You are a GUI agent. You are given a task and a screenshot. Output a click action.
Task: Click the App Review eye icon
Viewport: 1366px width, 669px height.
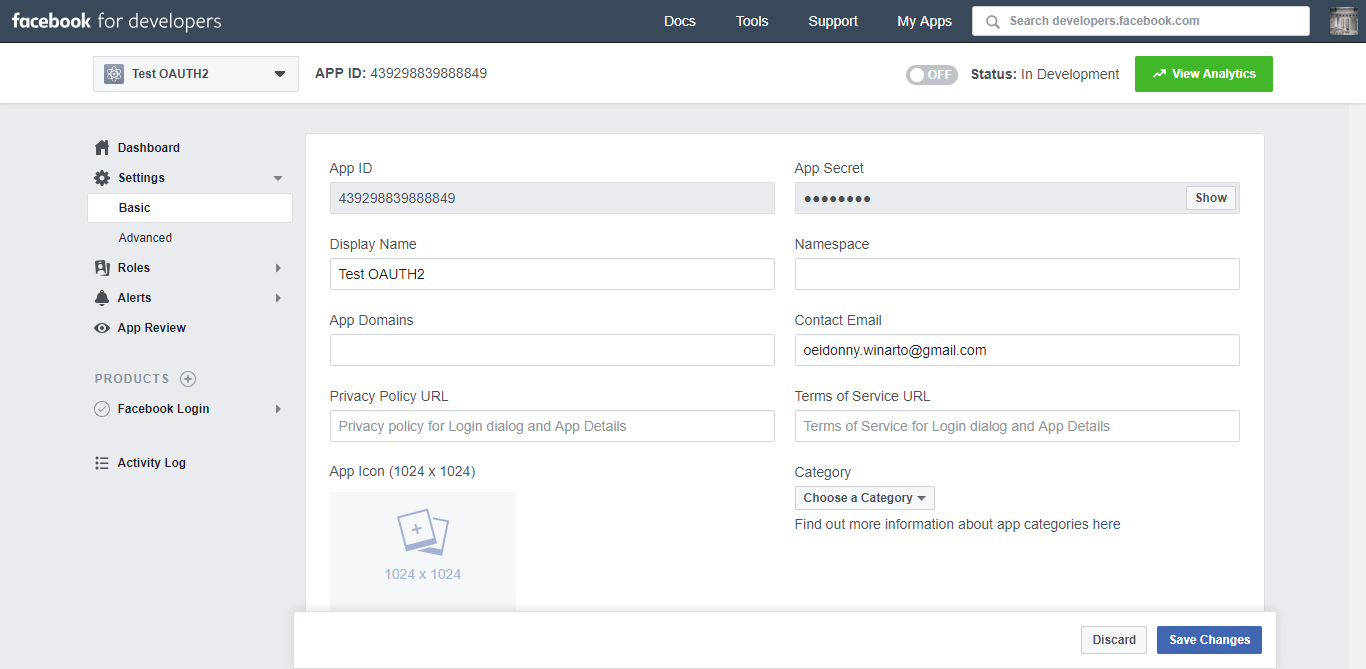point(102,328)
